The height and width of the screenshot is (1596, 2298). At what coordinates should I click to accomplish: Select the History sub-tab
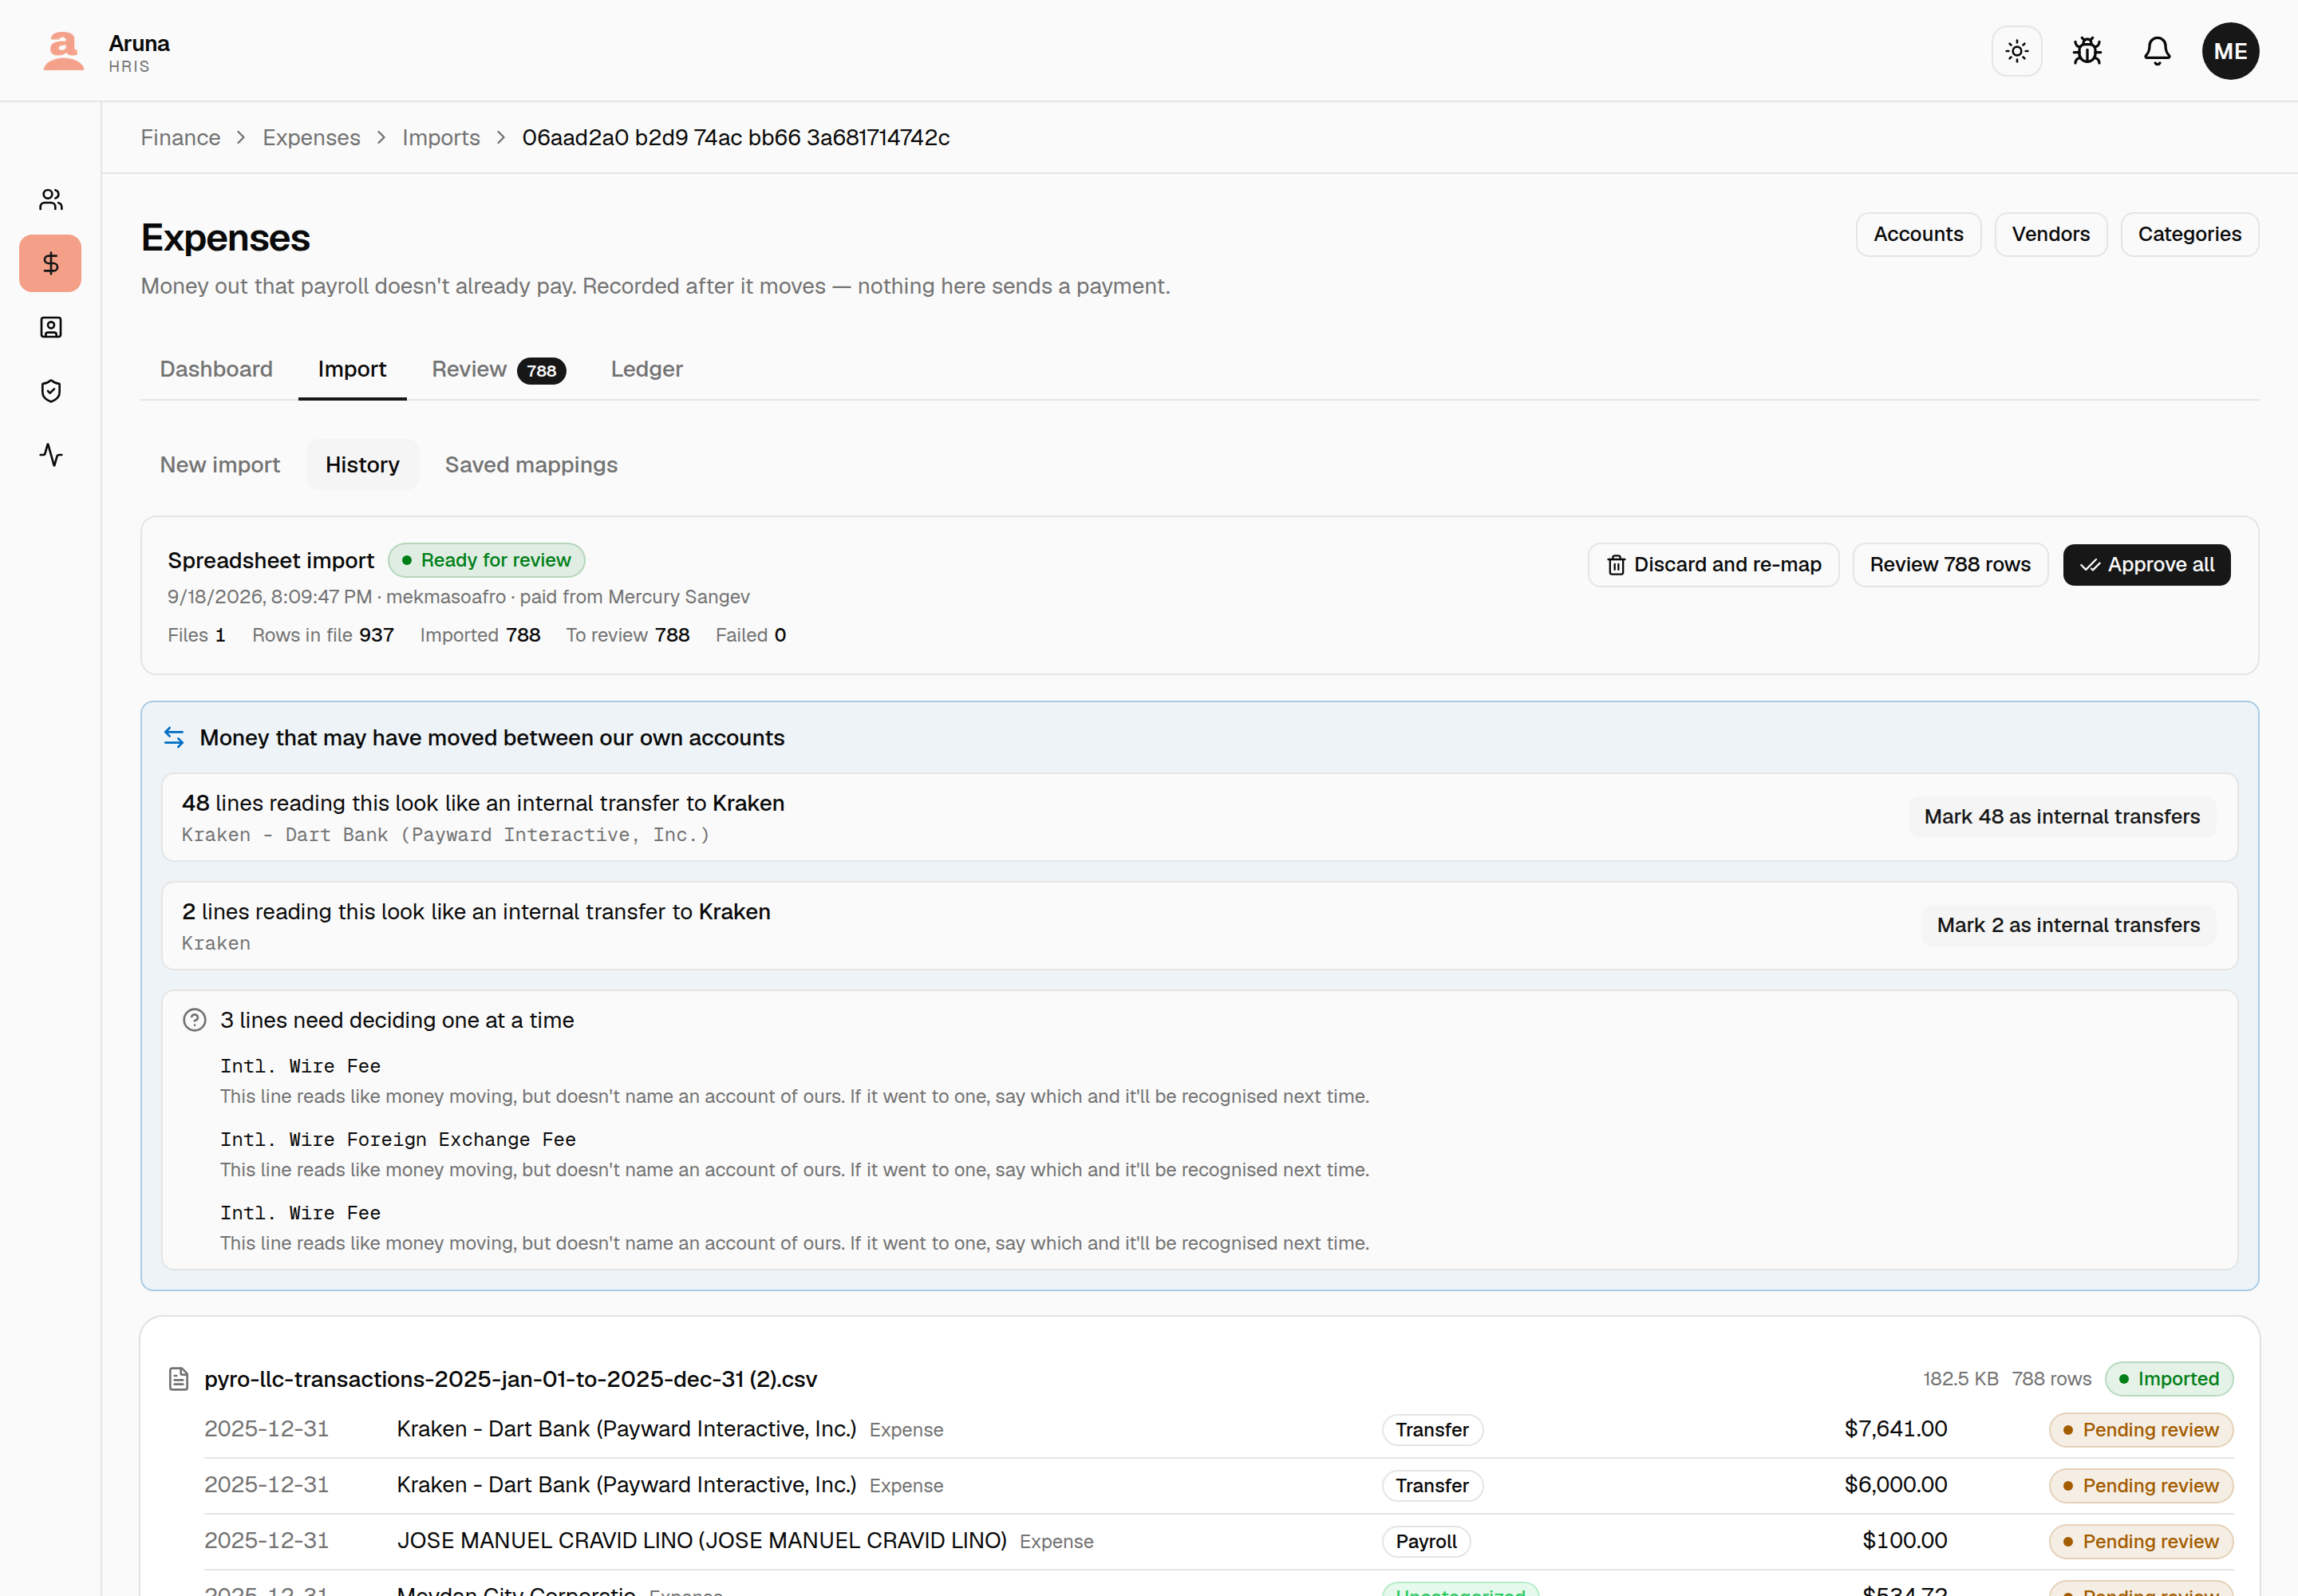(x=362, y=465)
